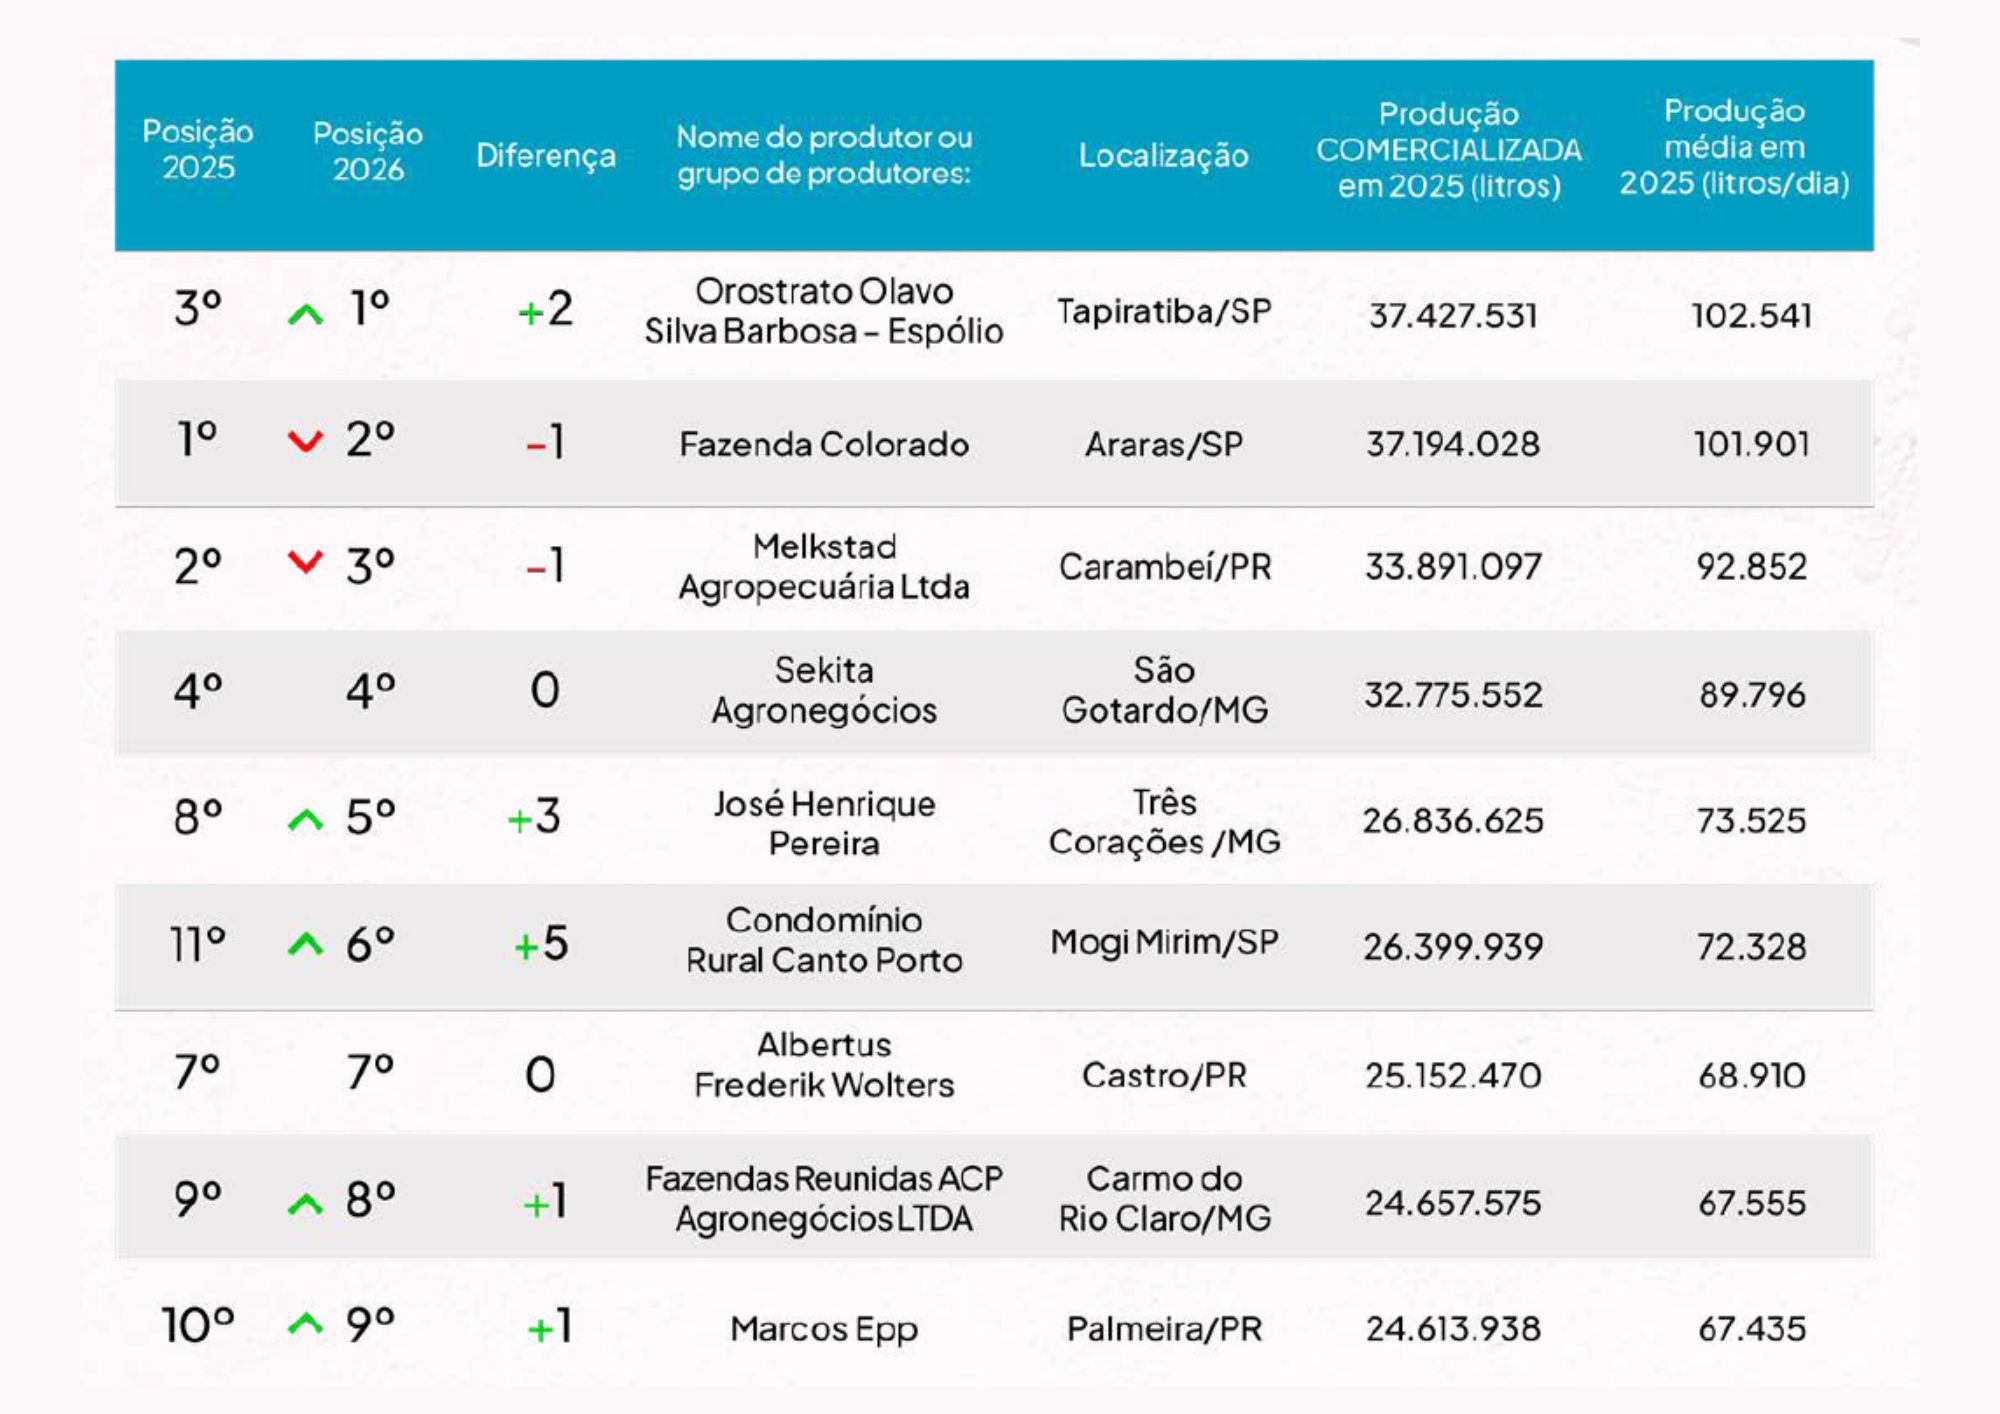Click the Posição 2025 column header
The image size is (2000, 1414).
198,150
